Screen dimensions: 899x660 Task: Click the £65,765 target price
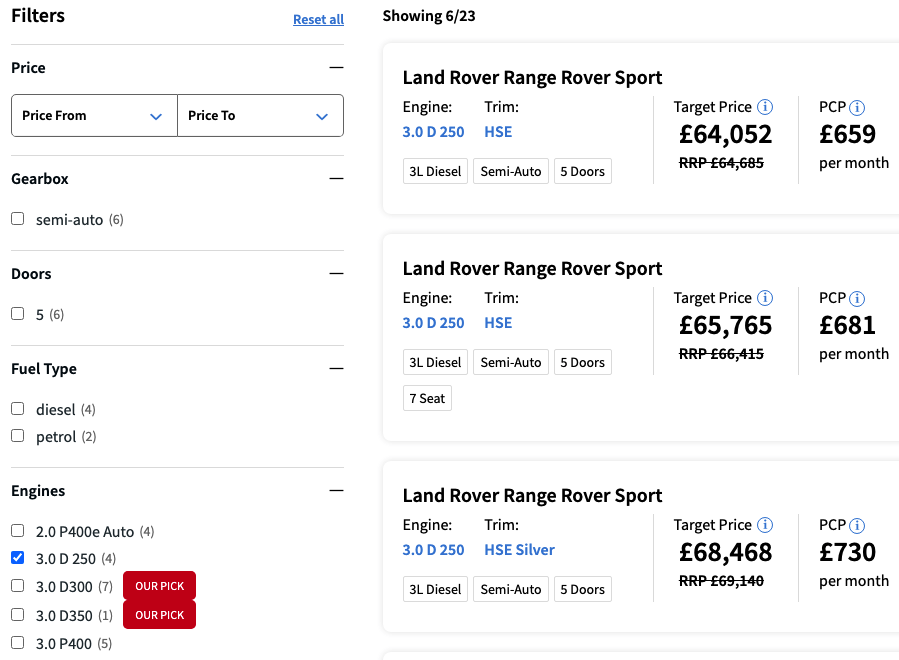pyautogui.click(x=725, y=326)
